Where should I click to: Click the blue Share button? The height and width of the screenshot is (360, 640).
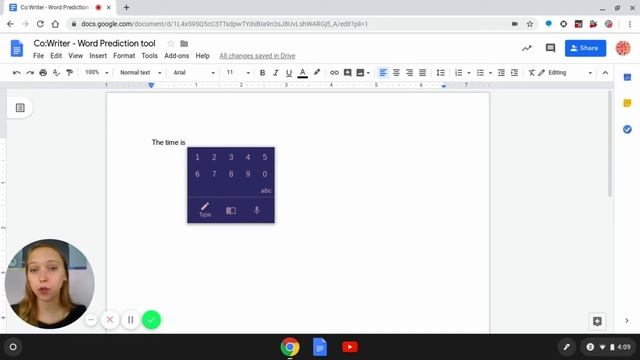pyautogui.click(x=585, y=48)
